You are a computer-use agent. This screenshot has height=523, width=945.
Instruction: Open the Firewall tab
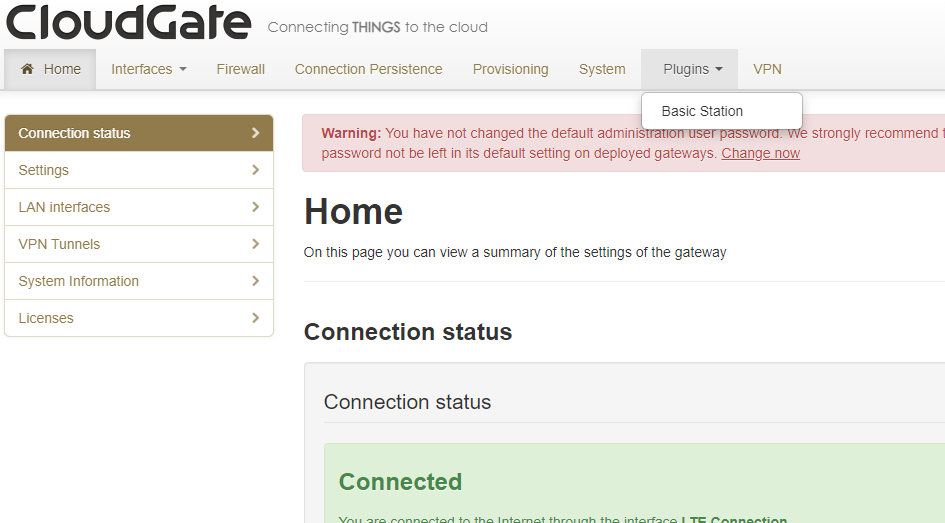[x=240, y=69]
